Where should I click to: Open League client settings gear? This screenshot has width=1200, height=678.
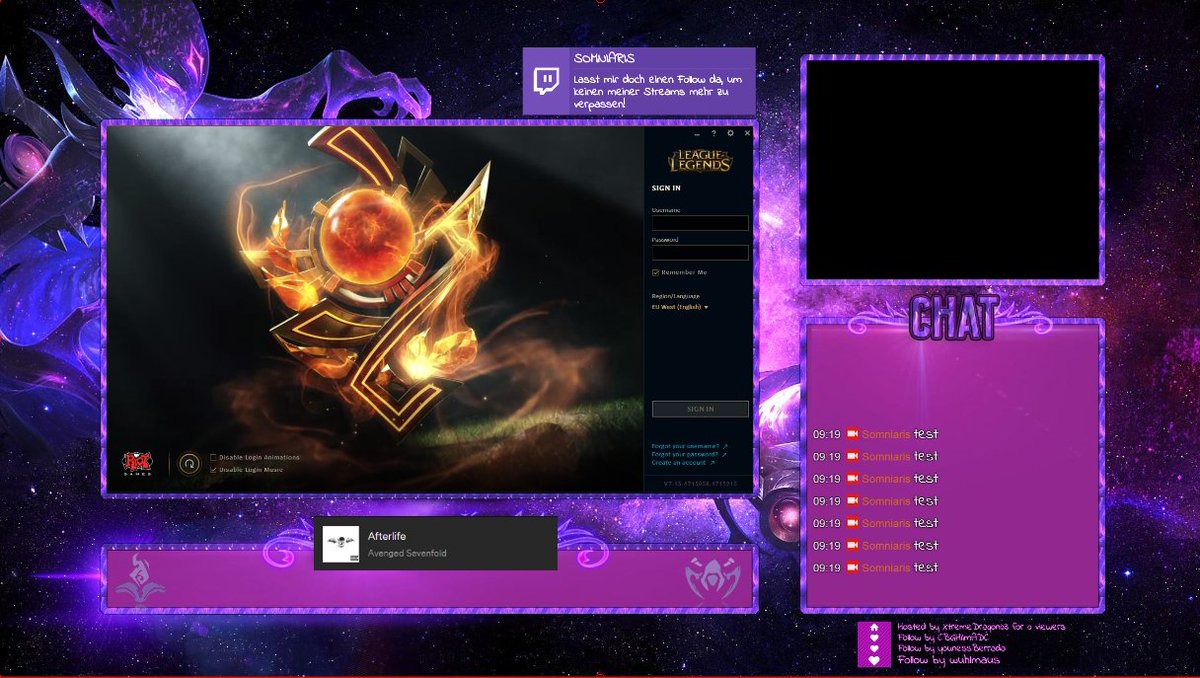pyautogui.click(x=730, y=133)
